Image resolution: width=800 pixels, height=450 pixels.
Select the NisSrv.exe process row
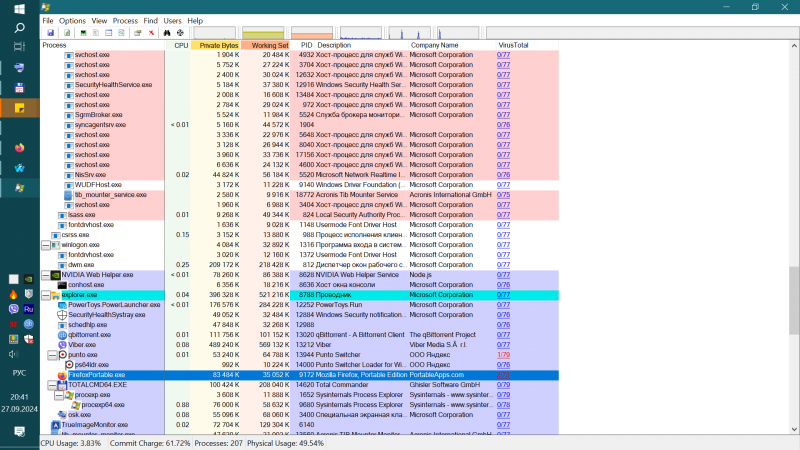coord(299,175)
